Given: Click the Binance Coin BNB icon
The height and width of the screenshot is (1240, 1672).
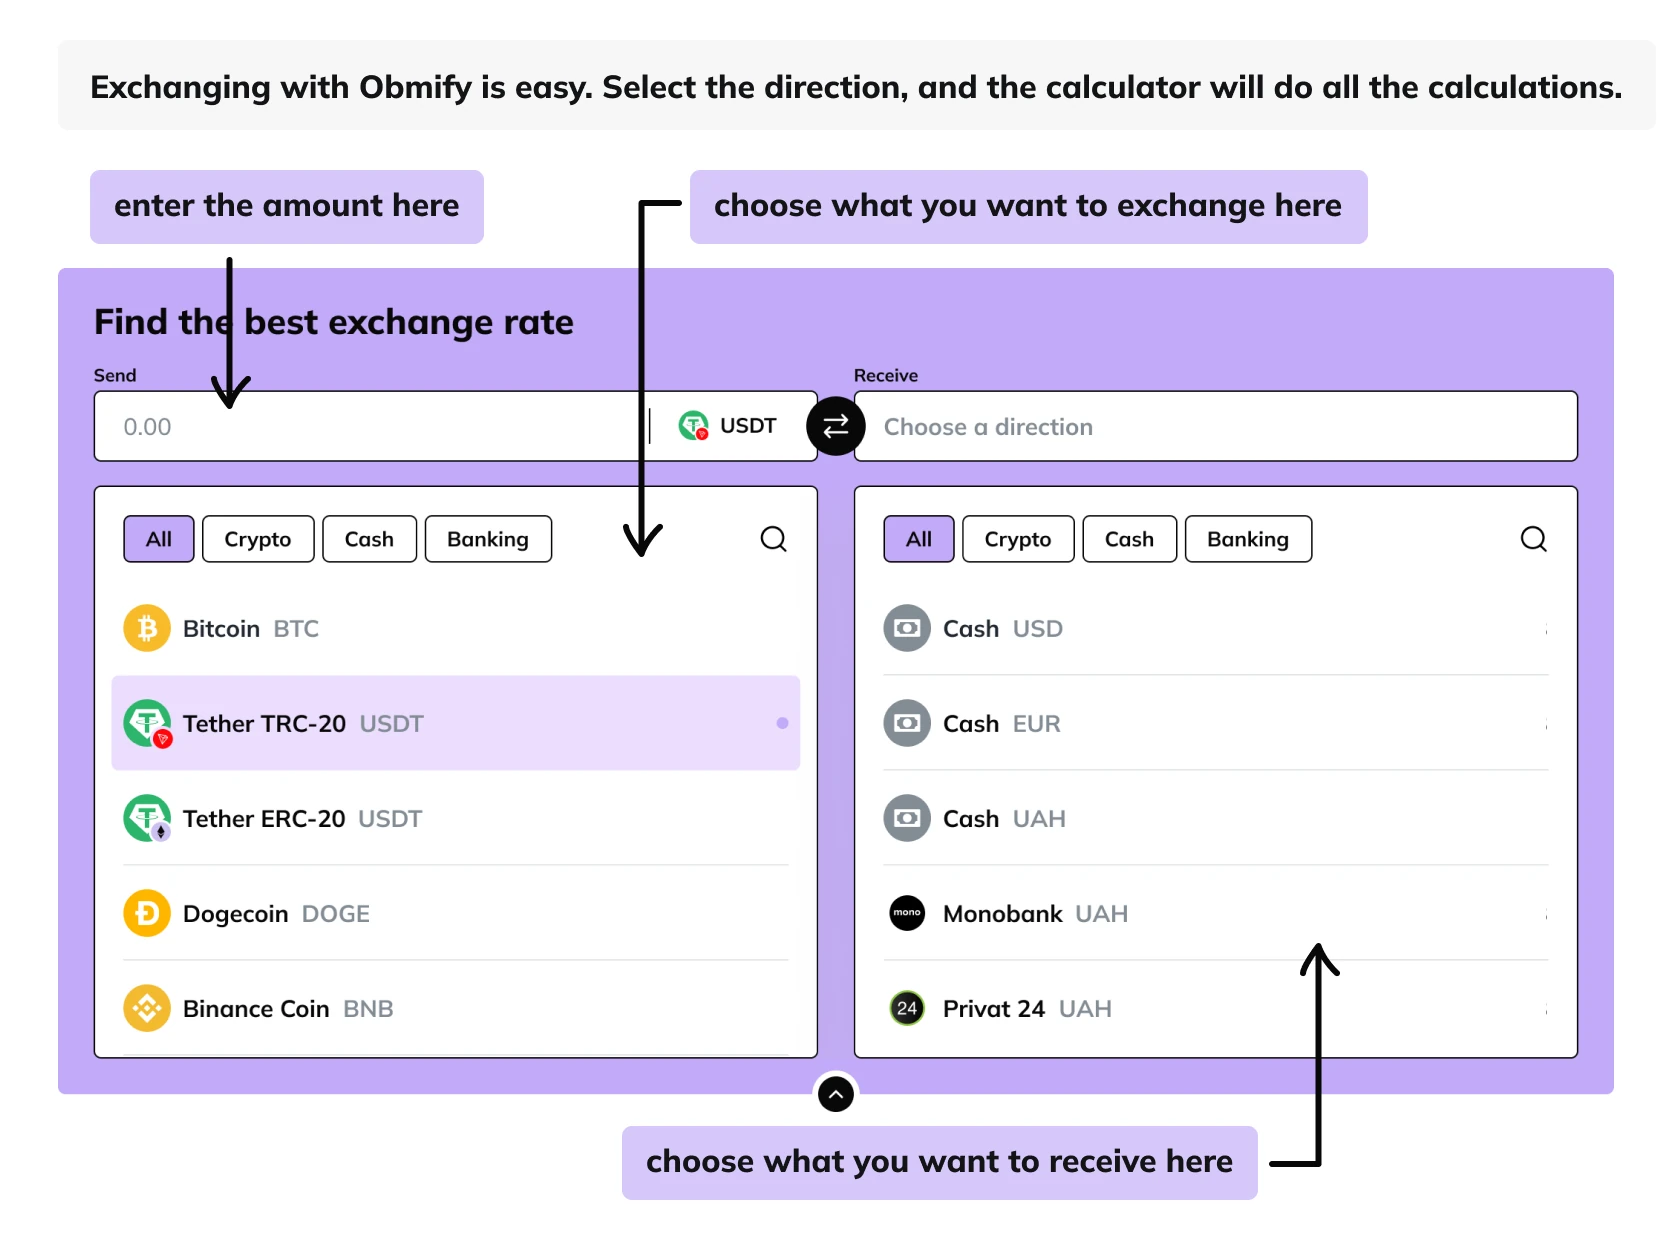Looking at the screenshot, I should coord(146,1008).
